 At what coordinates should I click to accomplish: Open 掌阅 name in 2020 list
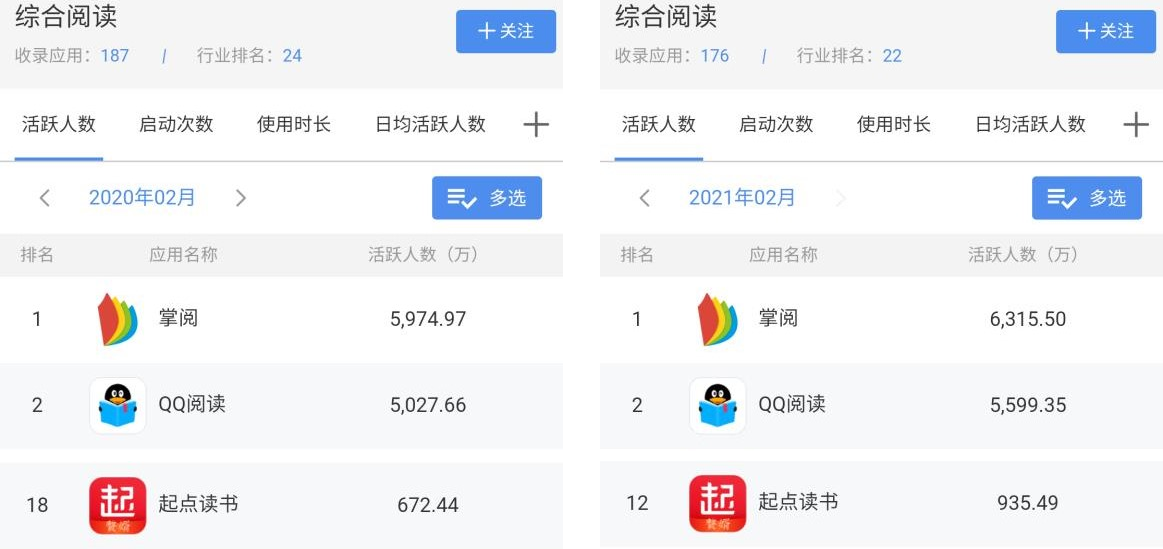pyautogui.click(x=178, y=318)
